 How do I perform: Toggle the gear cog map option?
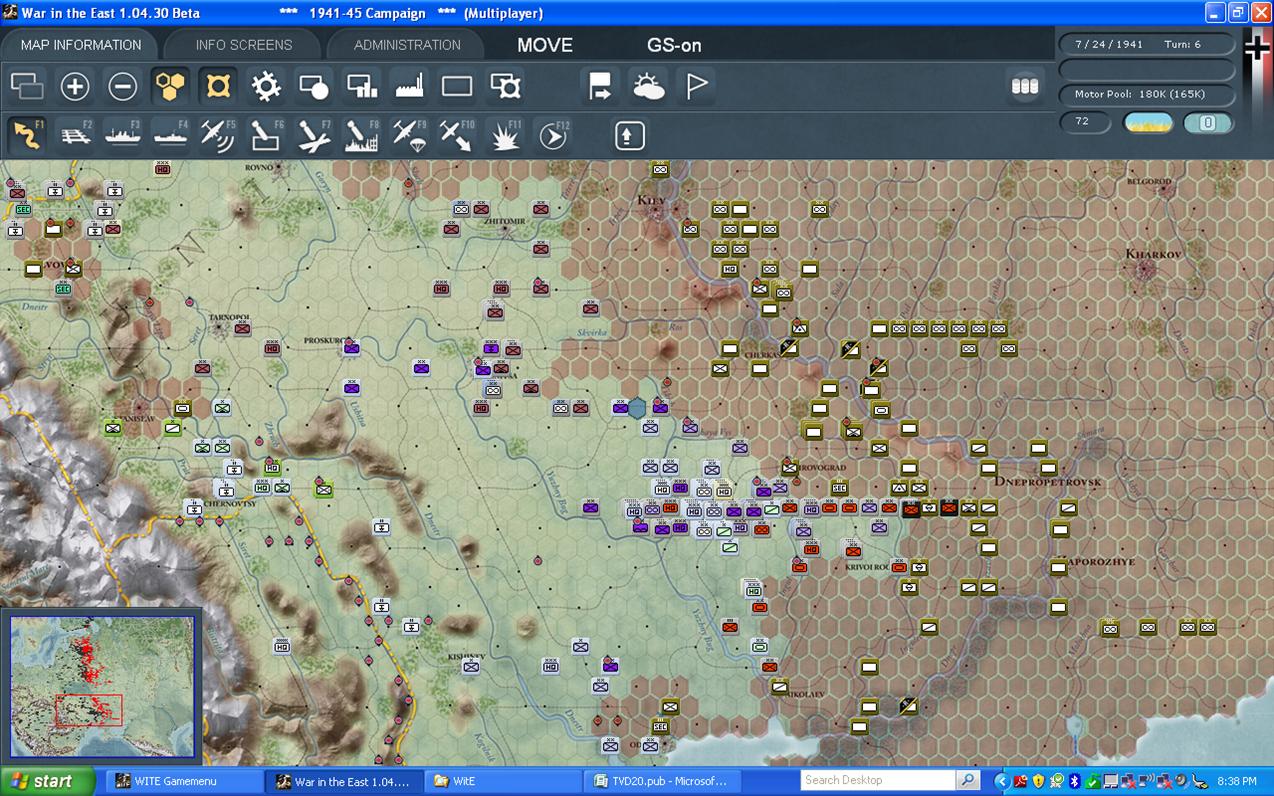click(x=266, y=87)
